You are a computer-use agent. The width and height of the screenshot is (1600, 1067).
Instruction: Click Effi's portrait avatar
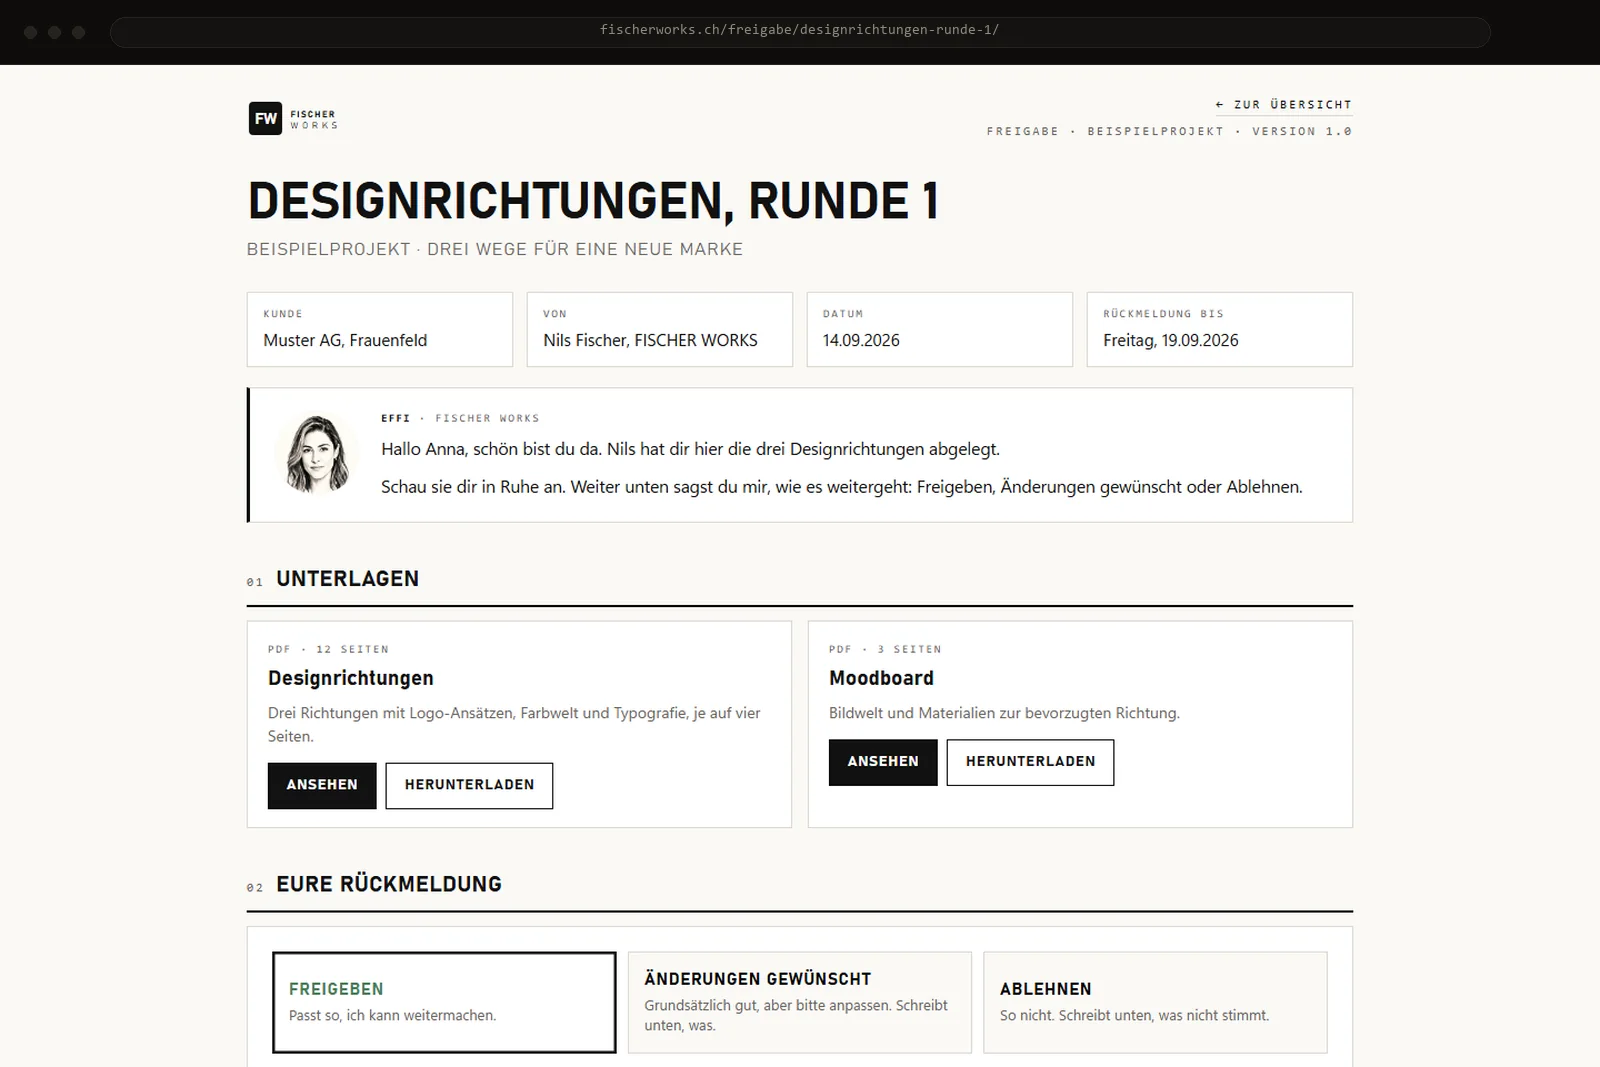pos(316,454)
